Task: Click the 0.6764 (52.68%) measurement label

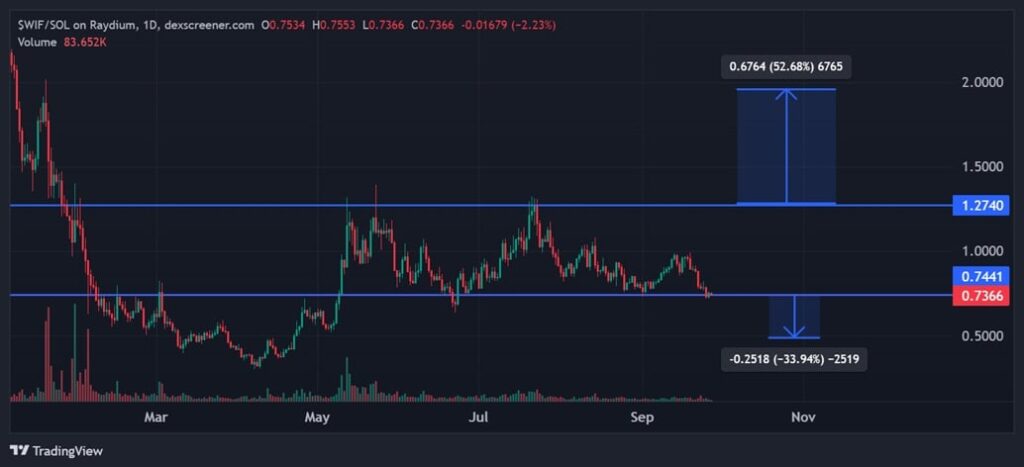Action: (x=786, y=67)
